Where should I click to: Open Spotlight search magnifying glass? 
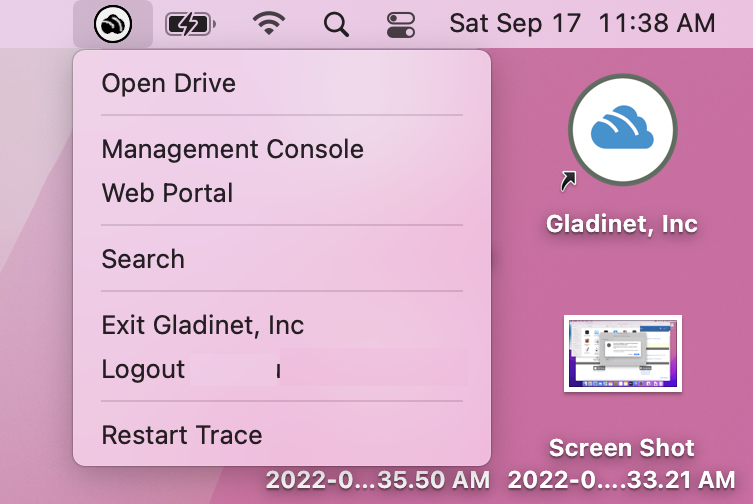coord(336,24)
